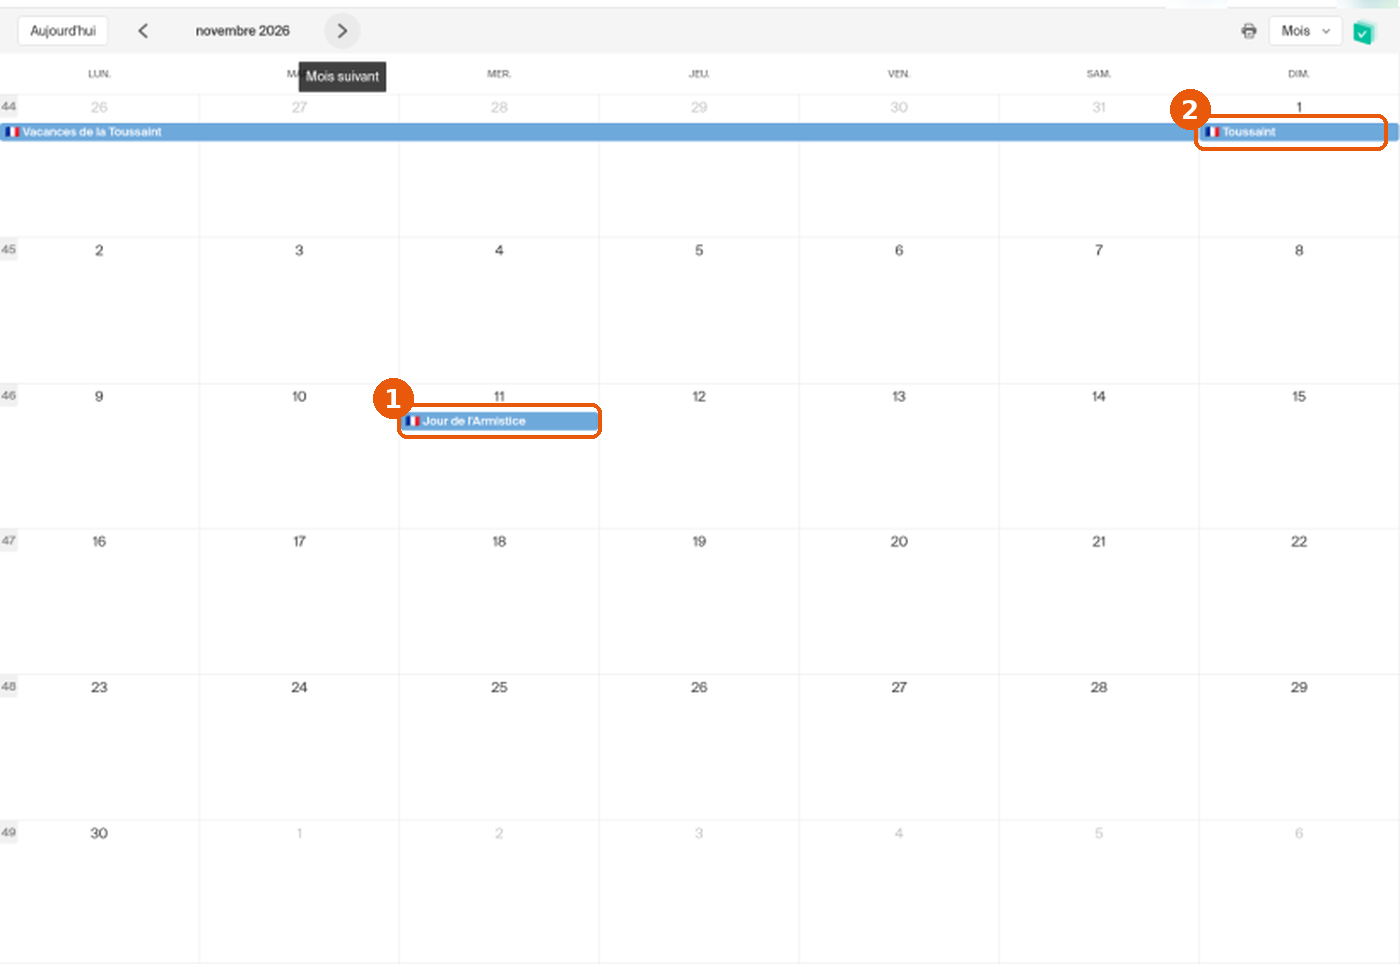Select October 31 in the first row
The width and height of the screenshot is (1400, 964).
(1099, 107)
